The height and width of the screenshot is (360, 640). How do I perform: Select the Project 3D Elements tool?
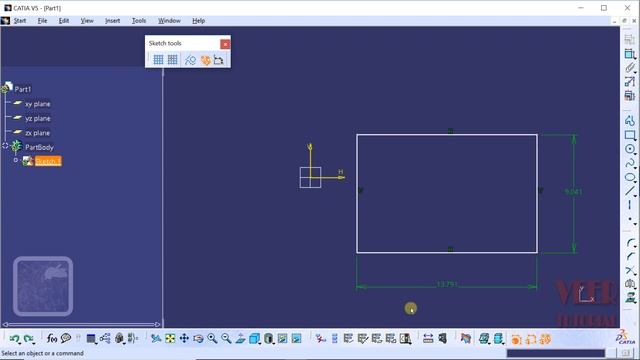pyautogui.click(x=630, y=297)
